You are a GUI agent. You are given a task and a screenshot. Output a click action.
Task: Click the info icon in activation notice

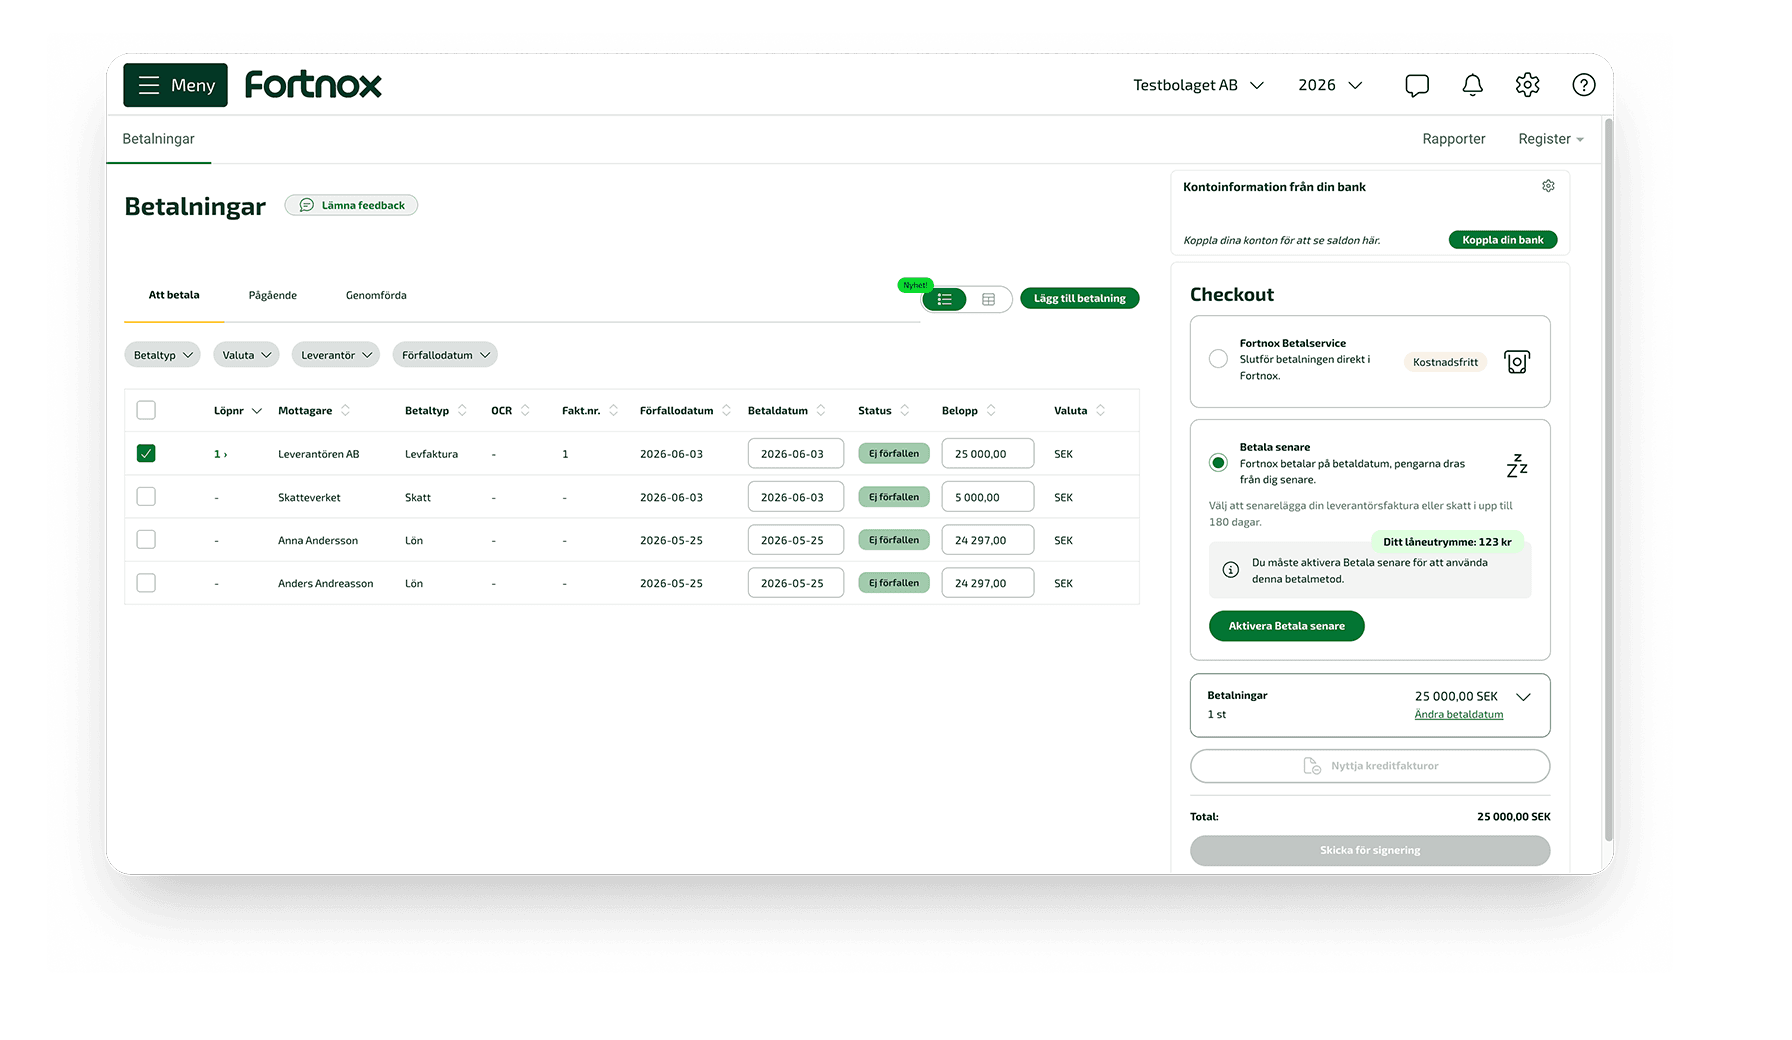(x=1231, y=570)
